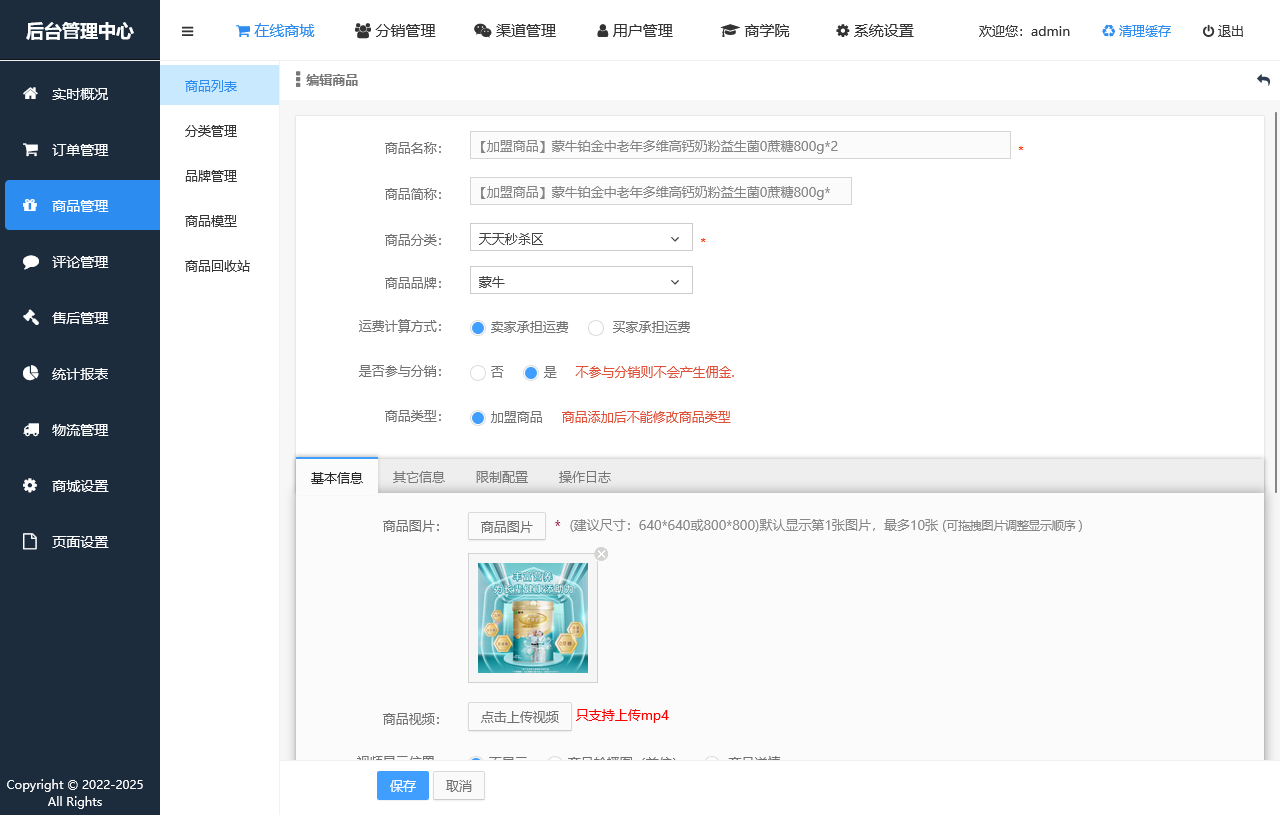This screenshot has width=1280, height=815.
Task: Open the 商品分类 dropdown
Action: (580, 237)
